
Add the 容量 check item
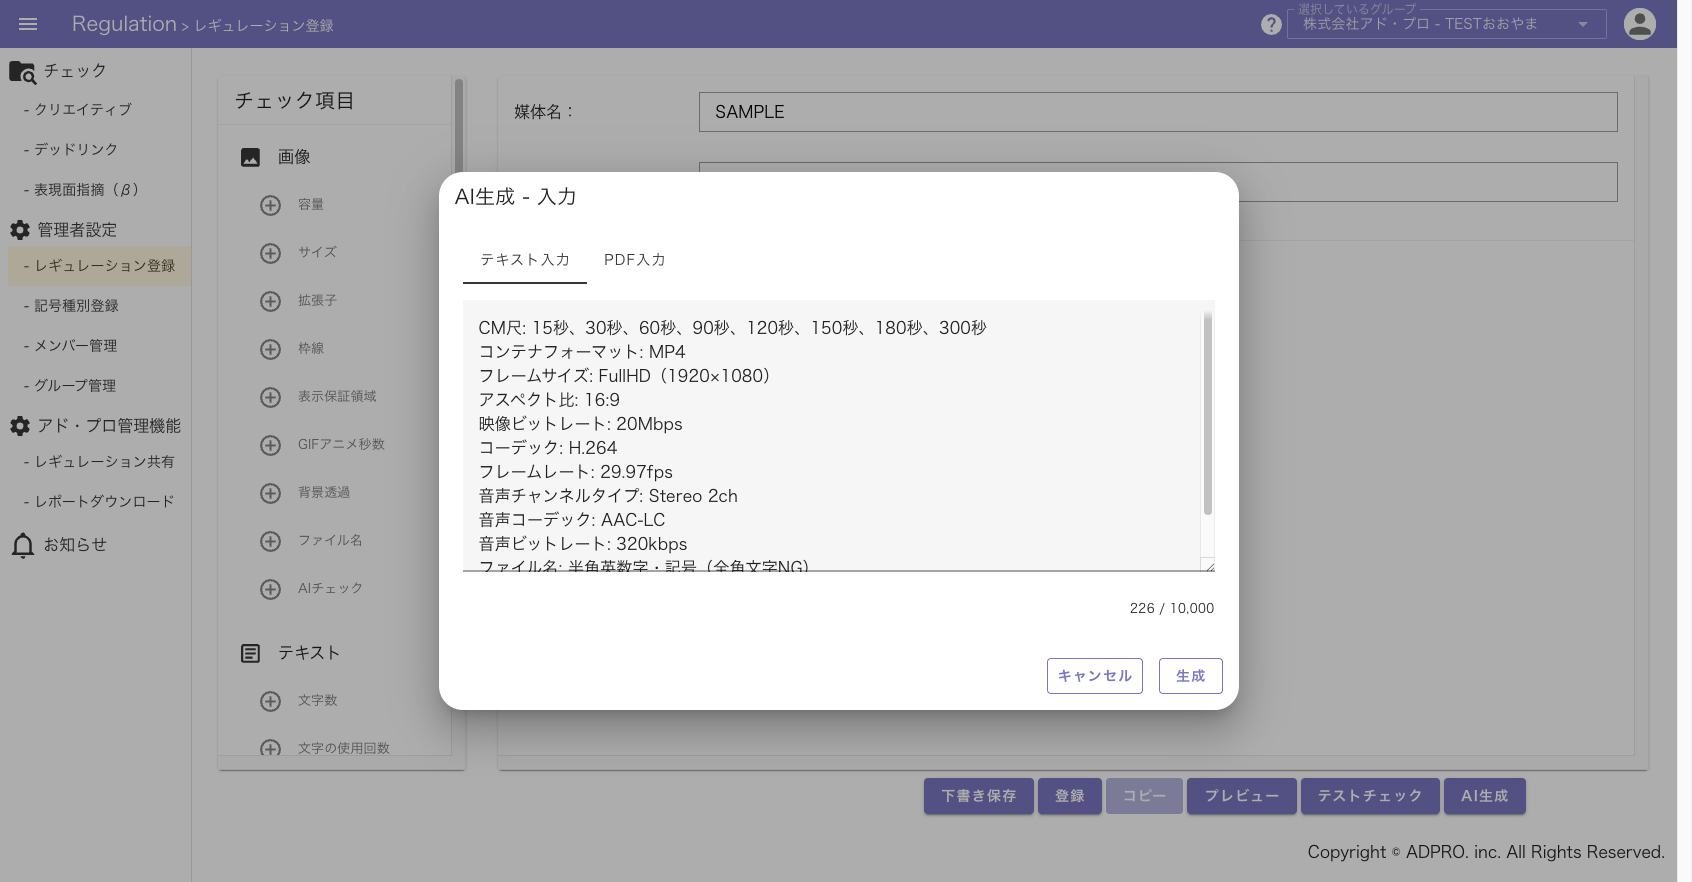pyautogui.click(x=270, y=205)
